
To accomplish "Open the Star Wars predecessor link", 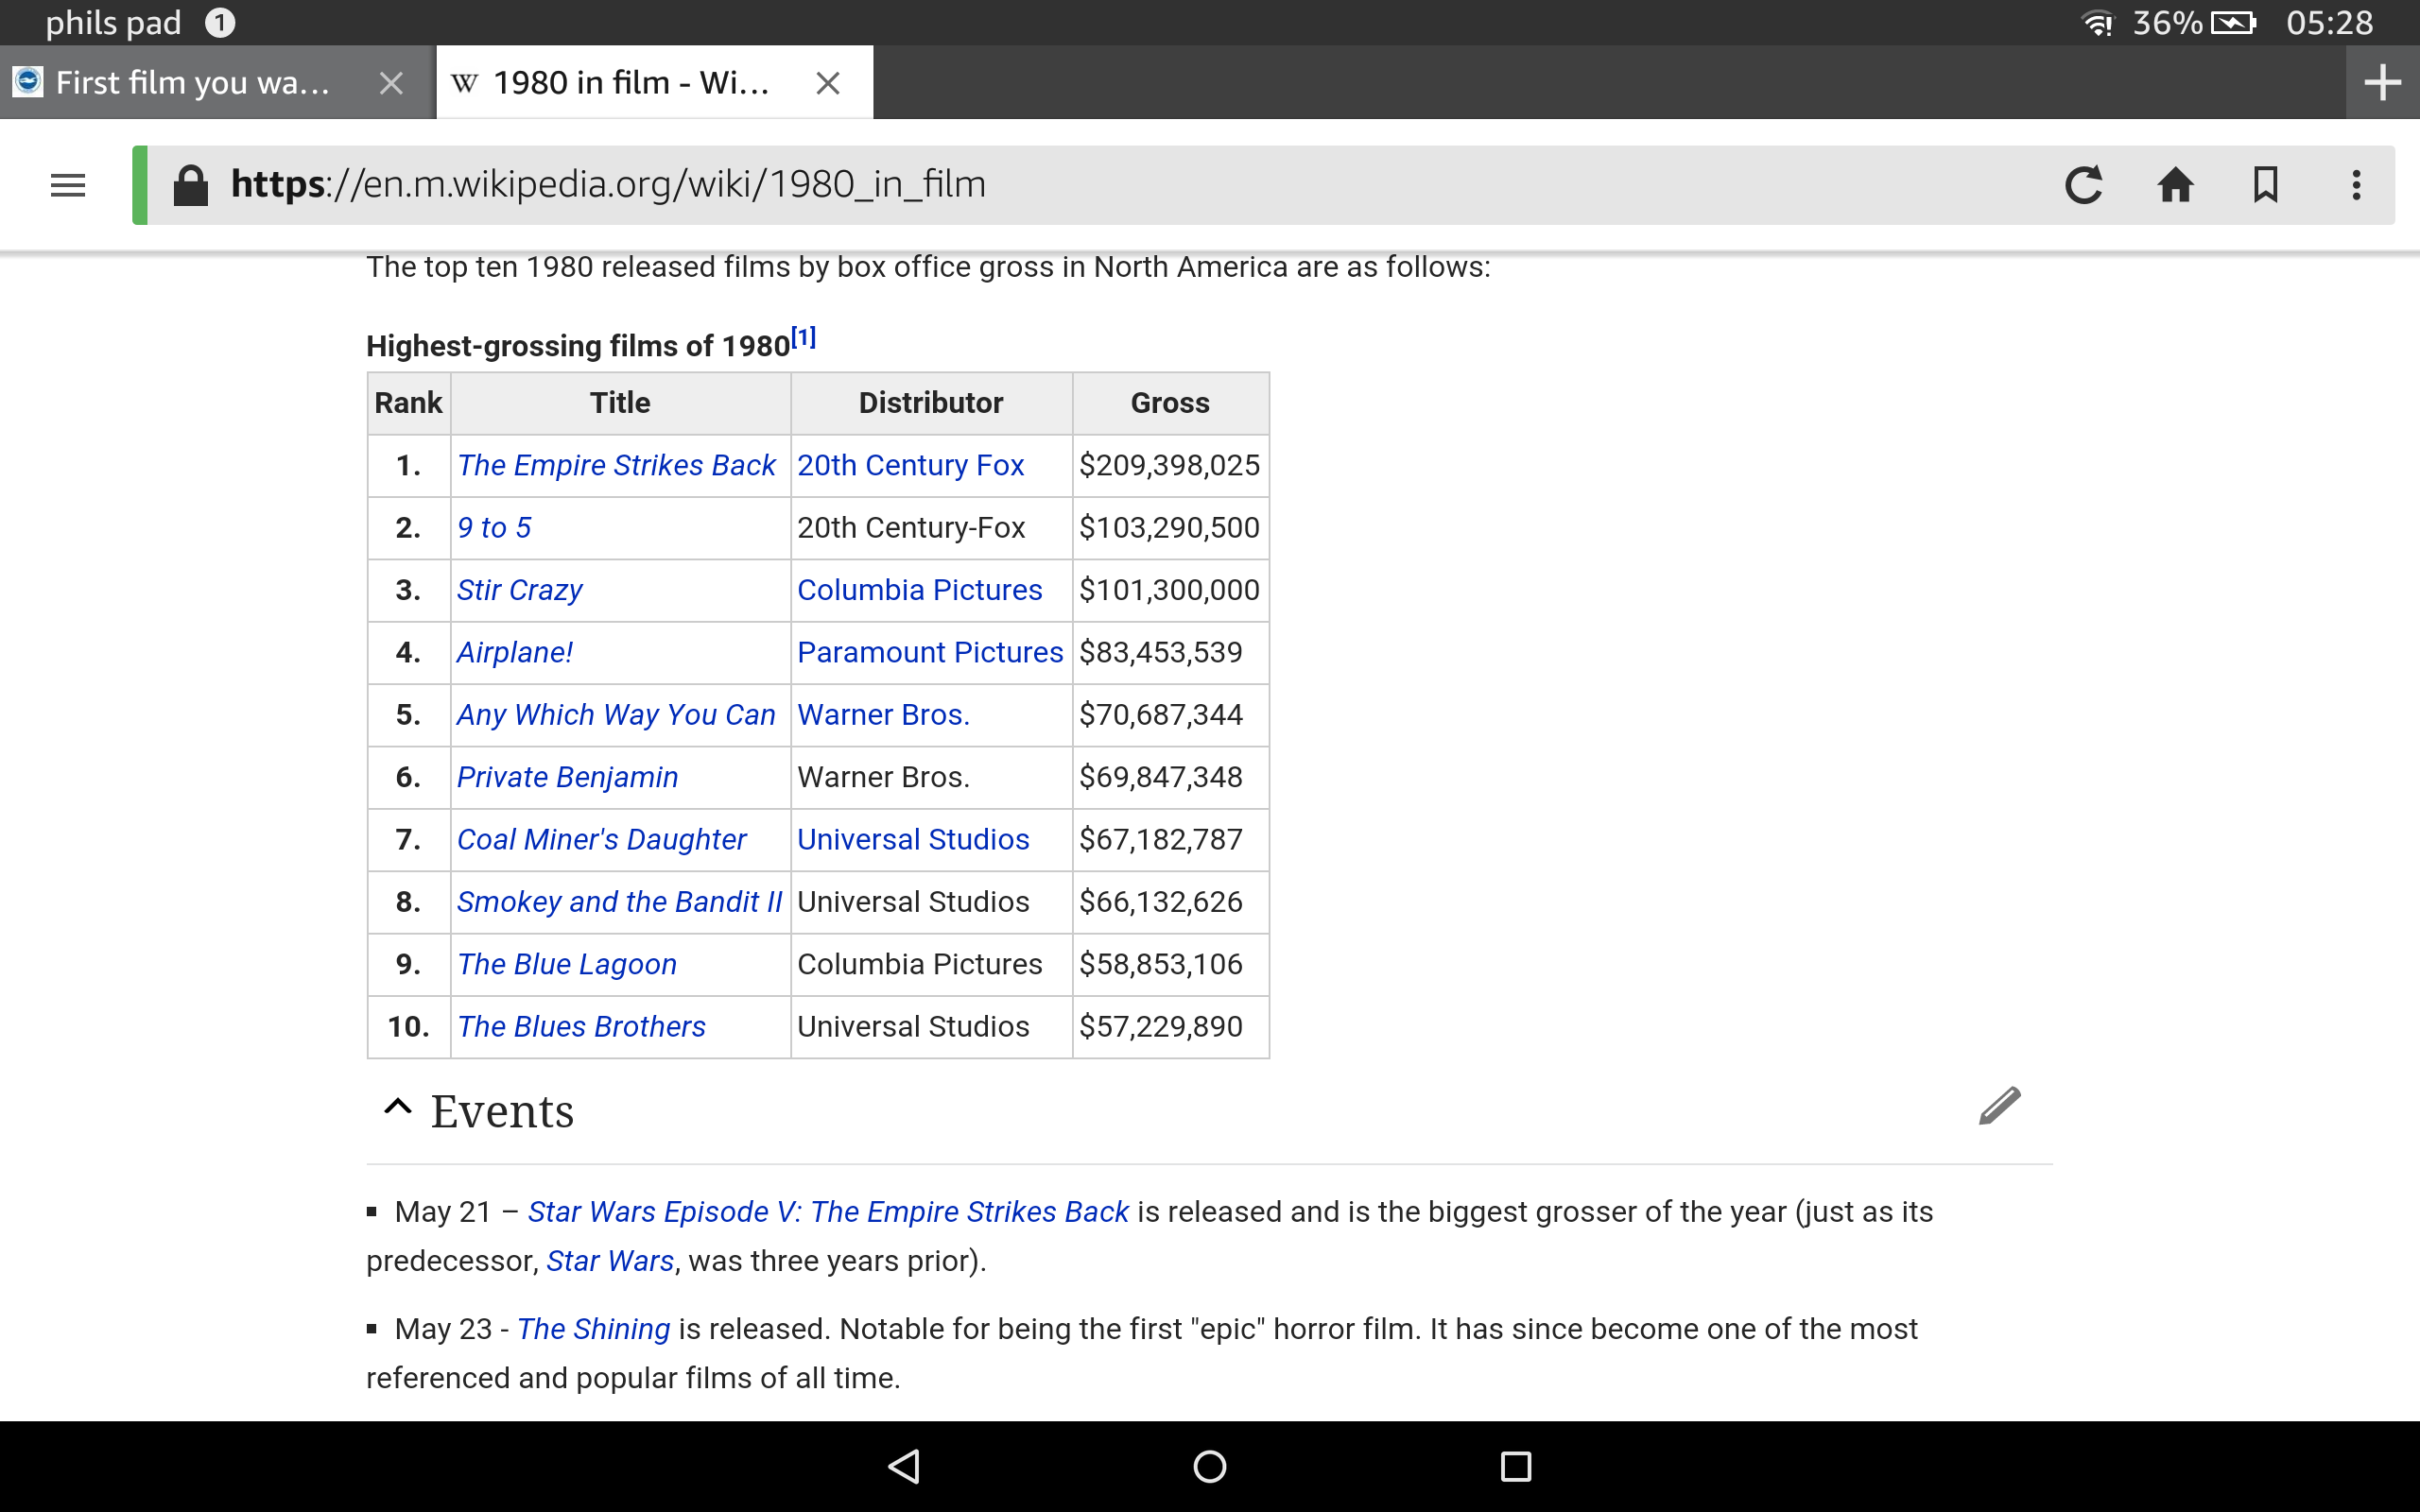I will [x=610, y=1260].
